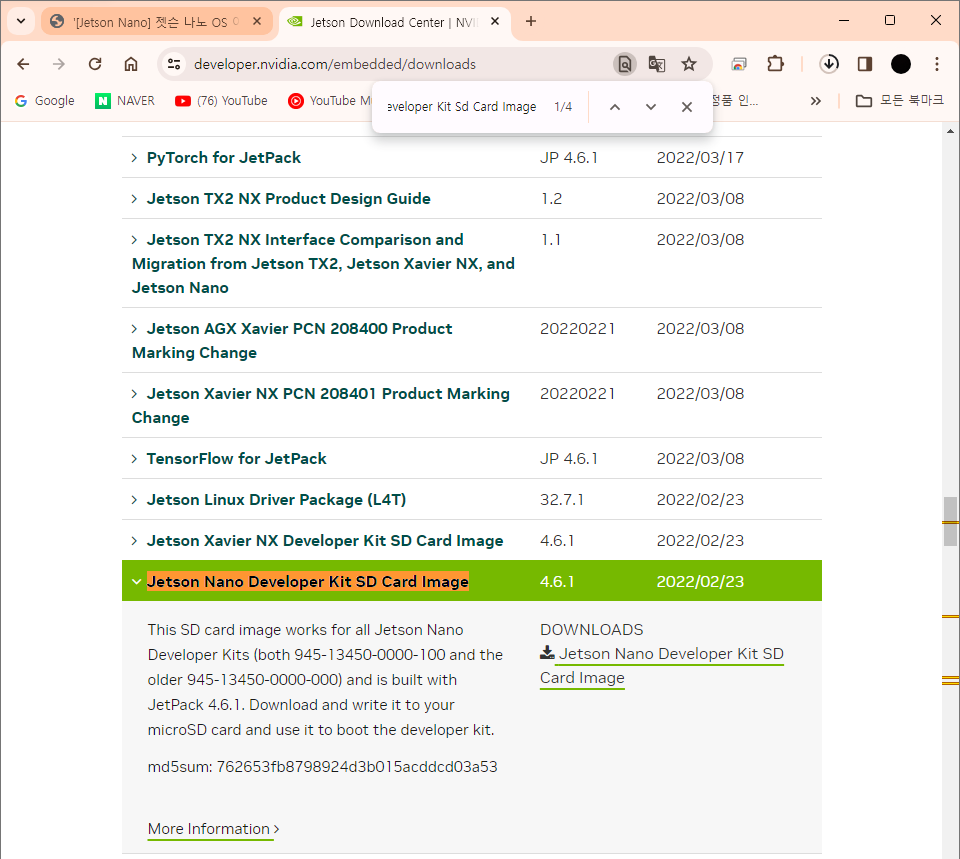The image size is (960, 859).
Task: Click the vertical page scrollbar thumb
Action: (x=950, y=522)
